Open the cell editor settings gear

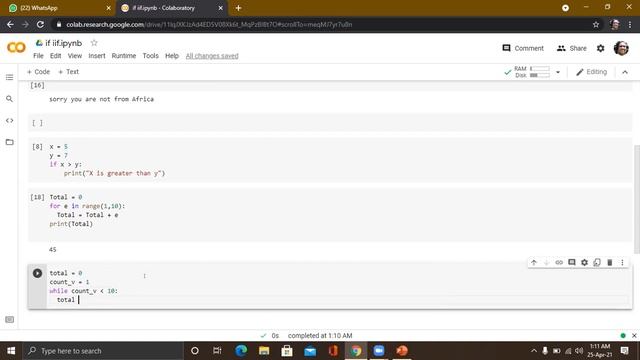click(584, 262)
